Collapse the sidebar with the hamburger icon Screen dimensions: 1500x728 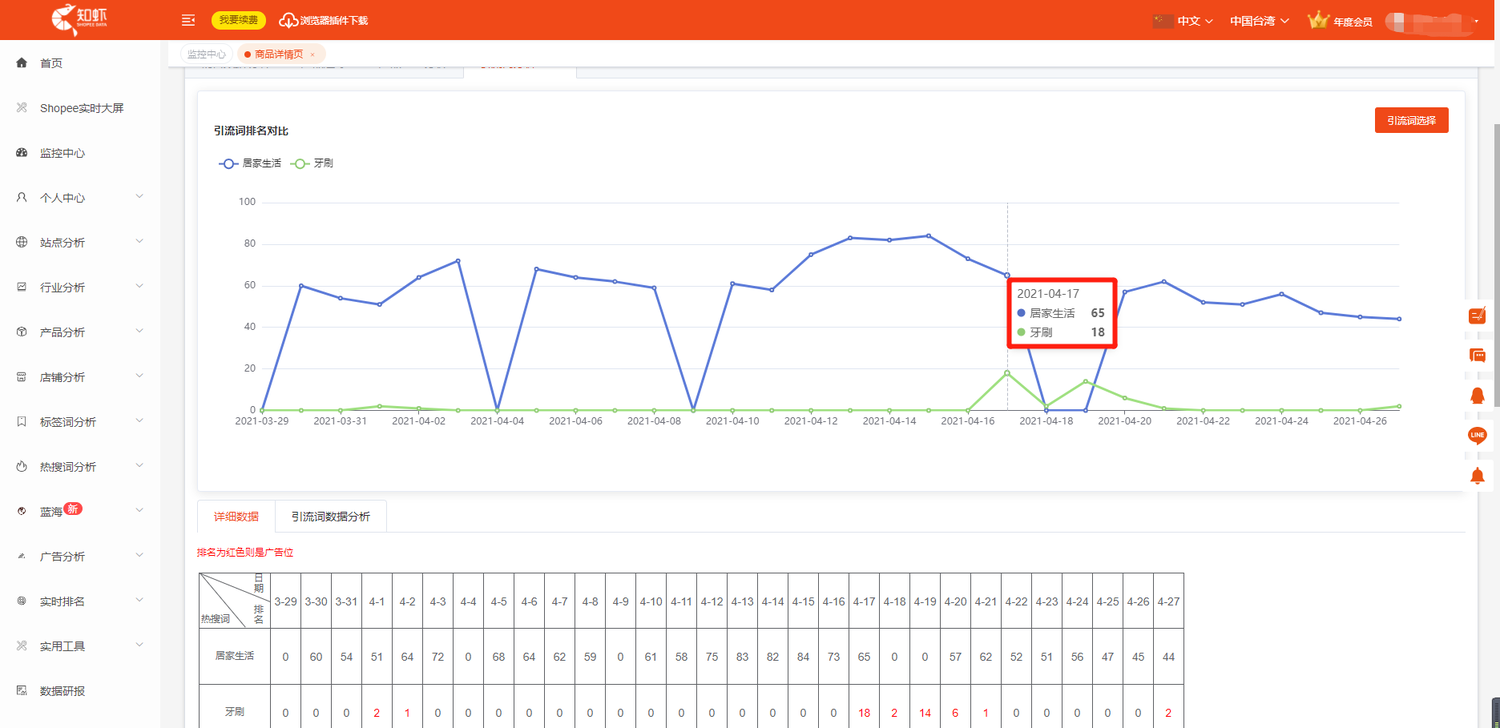point(188,20)
